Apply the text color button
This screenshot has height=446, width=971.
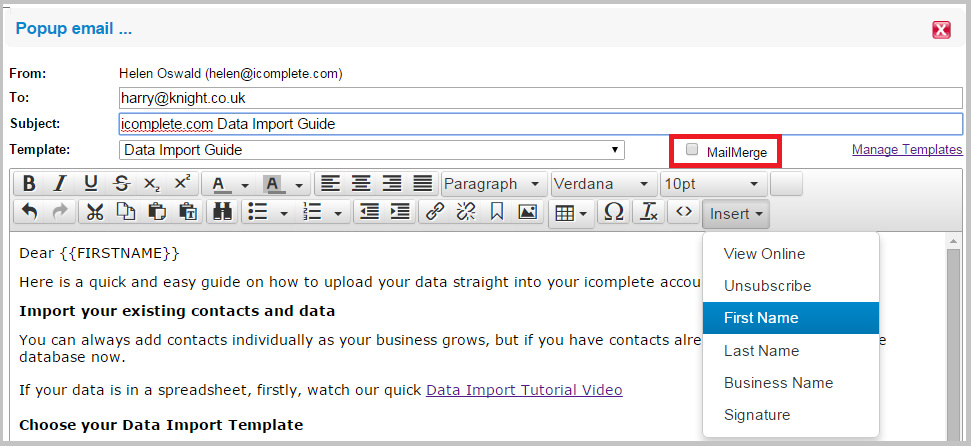coord(219,184)
